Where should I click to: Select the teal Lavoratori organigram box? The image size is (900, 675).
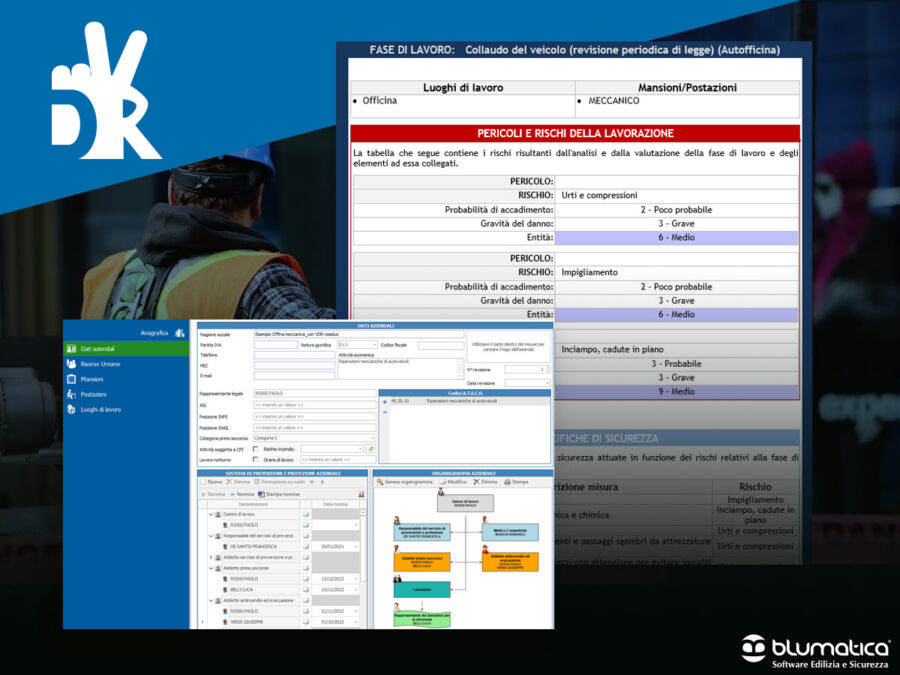(x=422, y=589)
